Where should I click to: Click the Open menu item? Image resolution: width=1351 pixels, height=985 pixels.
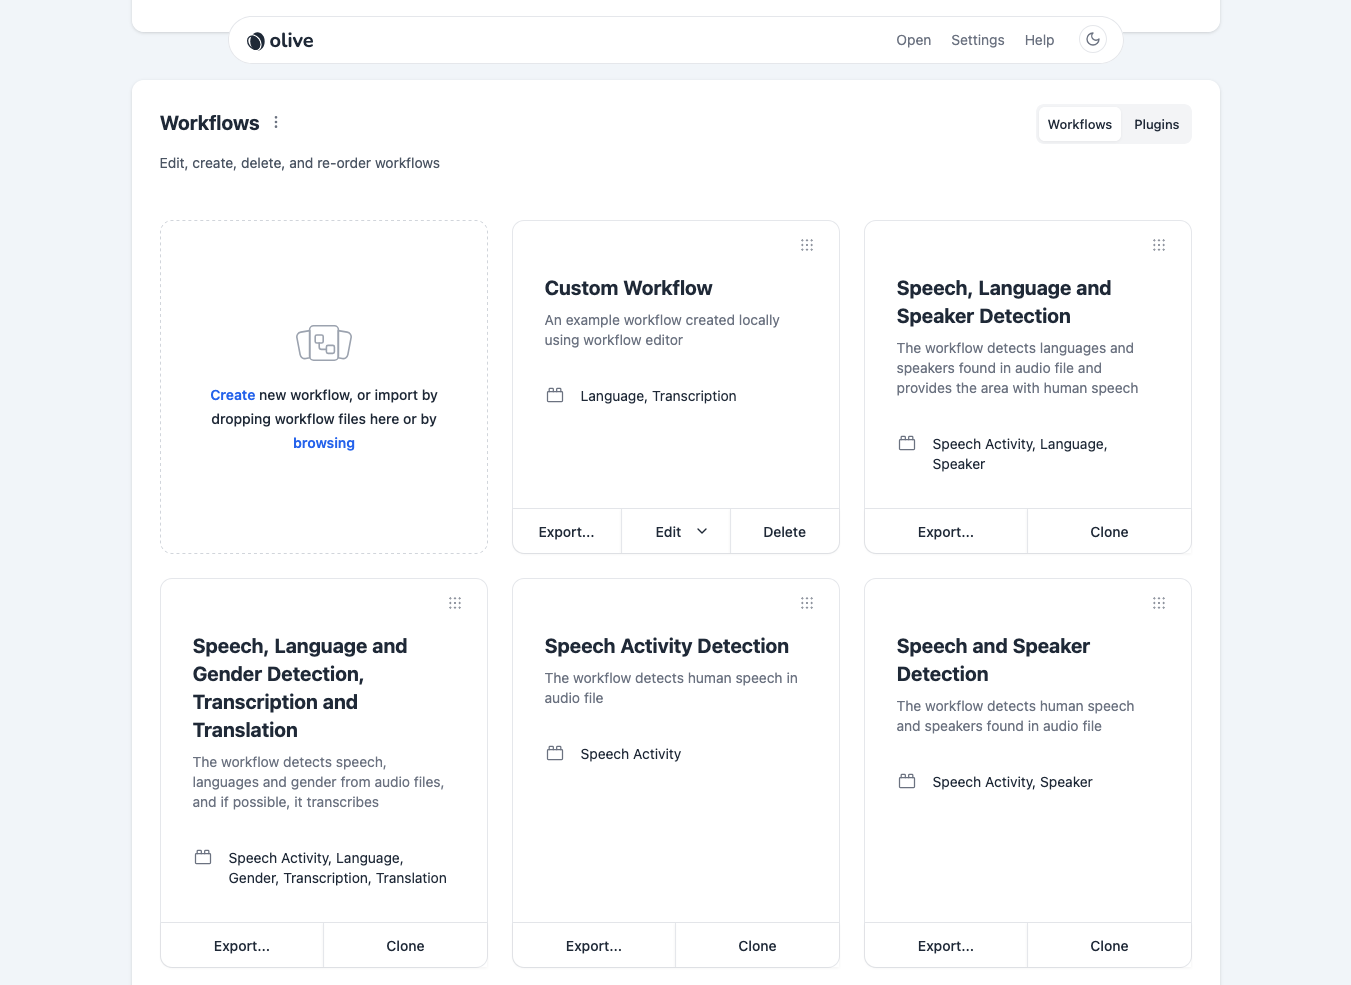click(913, 40)
